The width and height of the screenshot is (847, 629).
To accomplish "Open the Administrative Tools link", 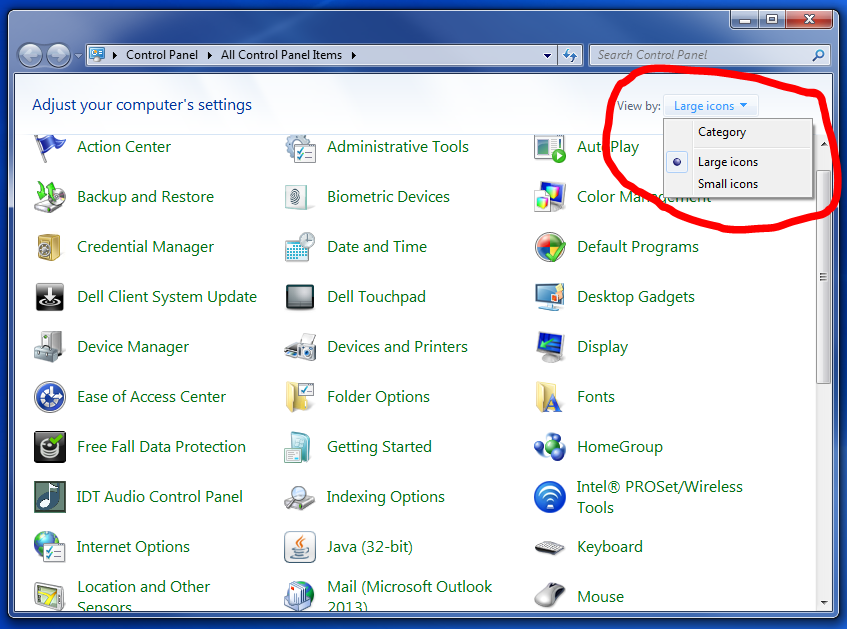I will pyautogui.click(x=398, y=146).
